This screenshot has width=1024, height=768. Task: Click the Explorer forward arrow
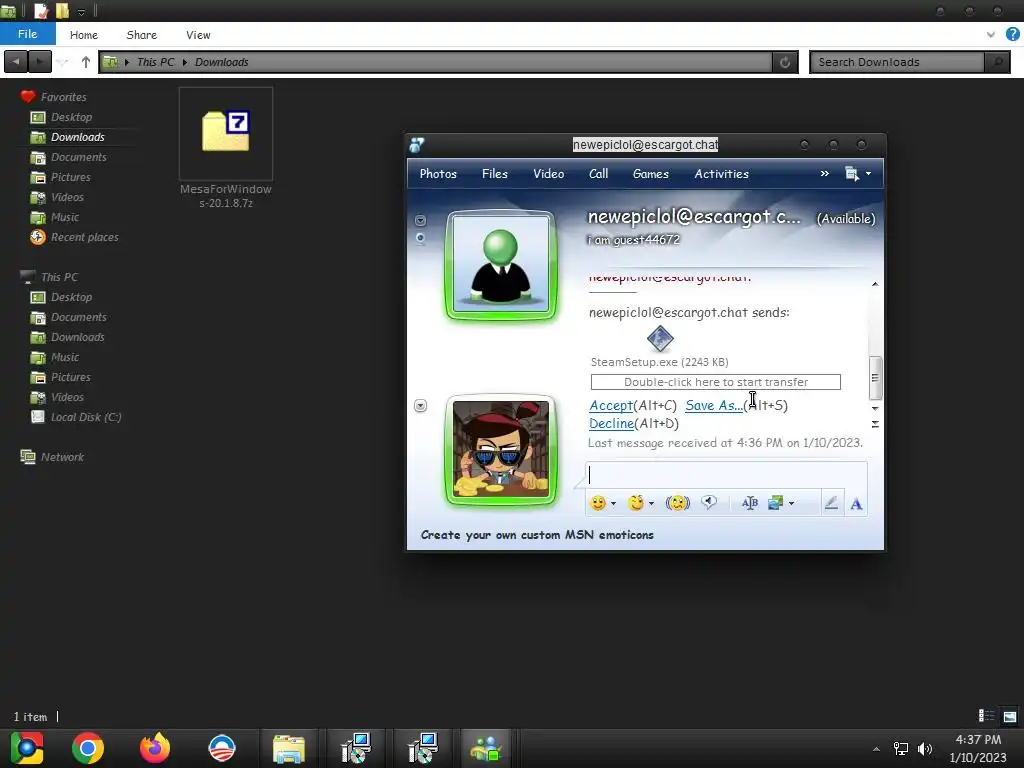[x=40, y=61]
